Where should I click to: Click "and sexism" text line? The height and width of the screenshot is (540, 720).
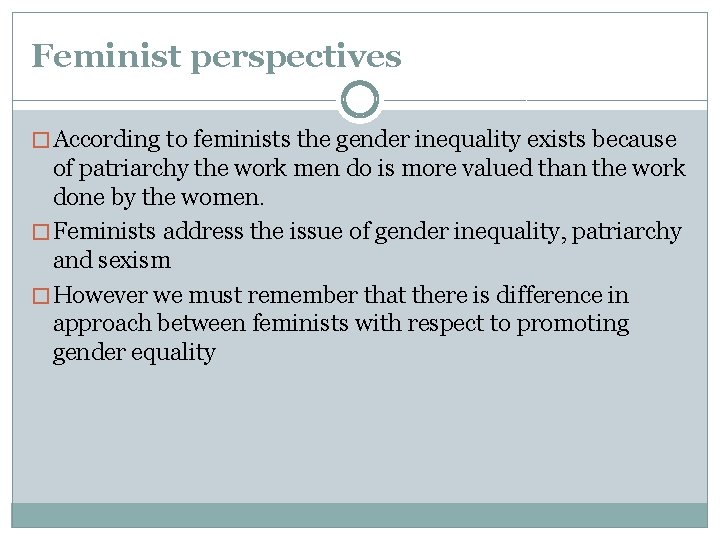click(112, 260)
